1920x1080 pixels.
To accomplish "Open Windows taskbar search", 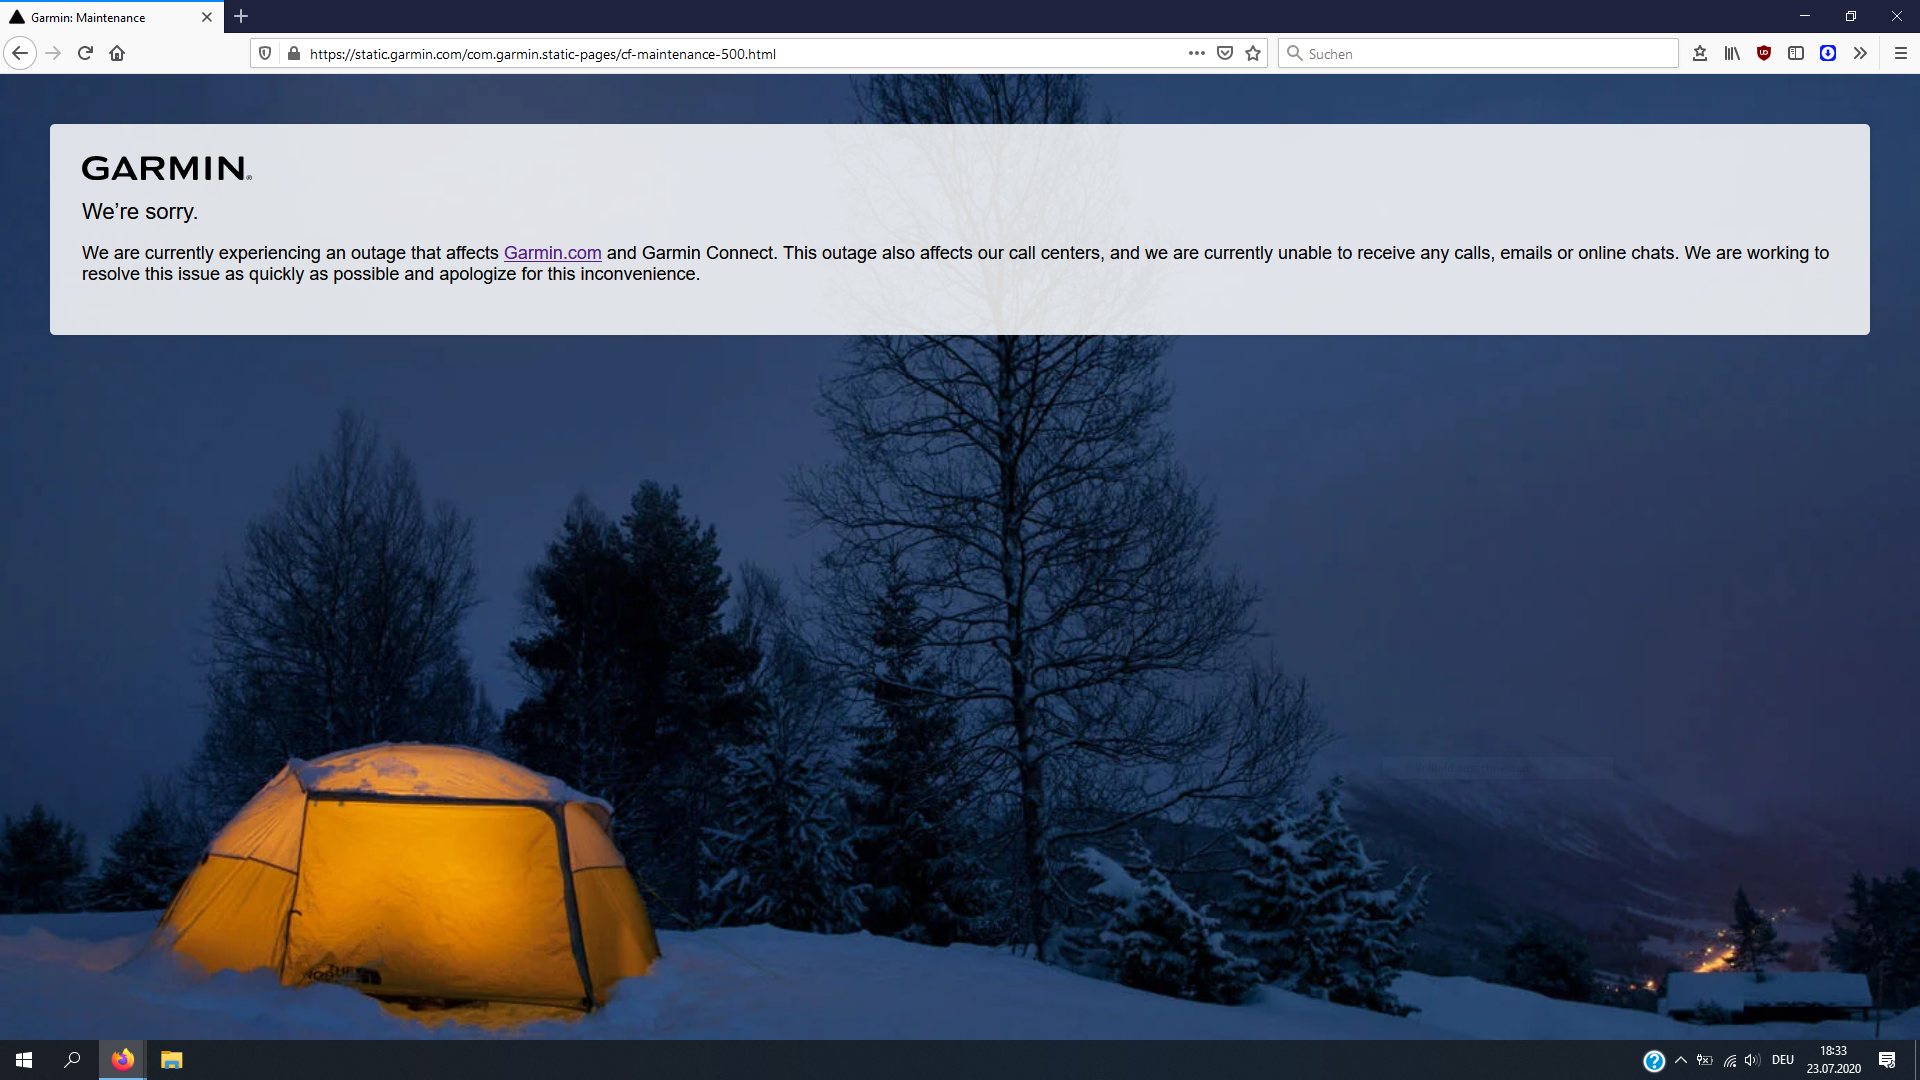I will [72, 1060].
